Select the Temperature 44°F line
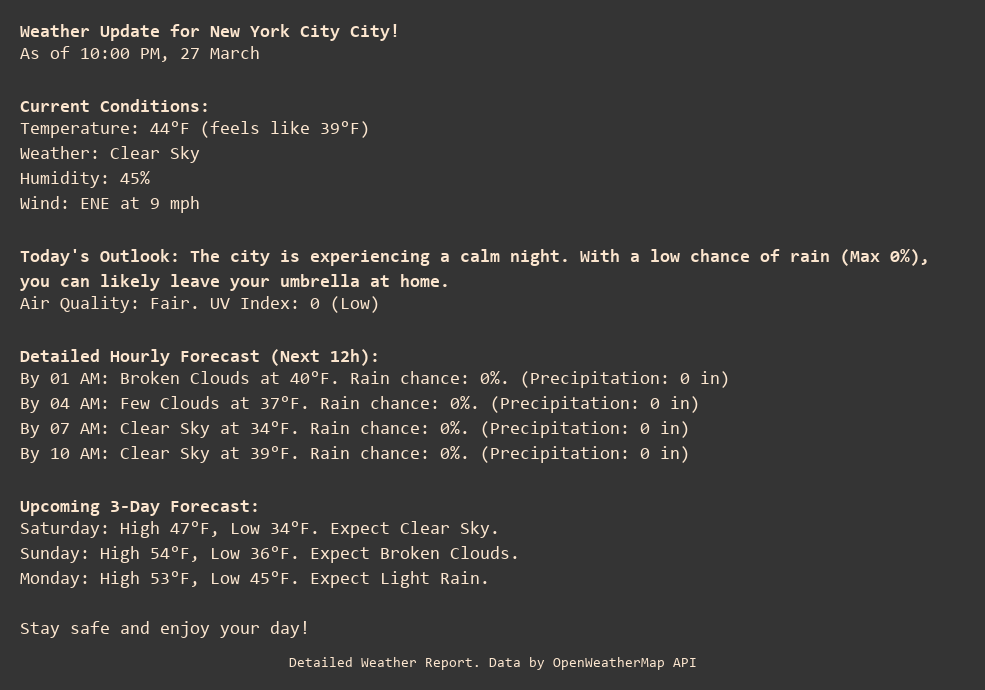Screen dimensions: 985x690 pos(194,128)
